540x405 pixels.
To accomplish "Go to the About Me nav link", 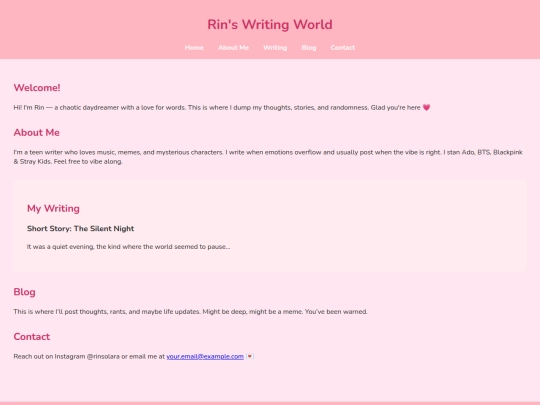I will click(233, 48).
